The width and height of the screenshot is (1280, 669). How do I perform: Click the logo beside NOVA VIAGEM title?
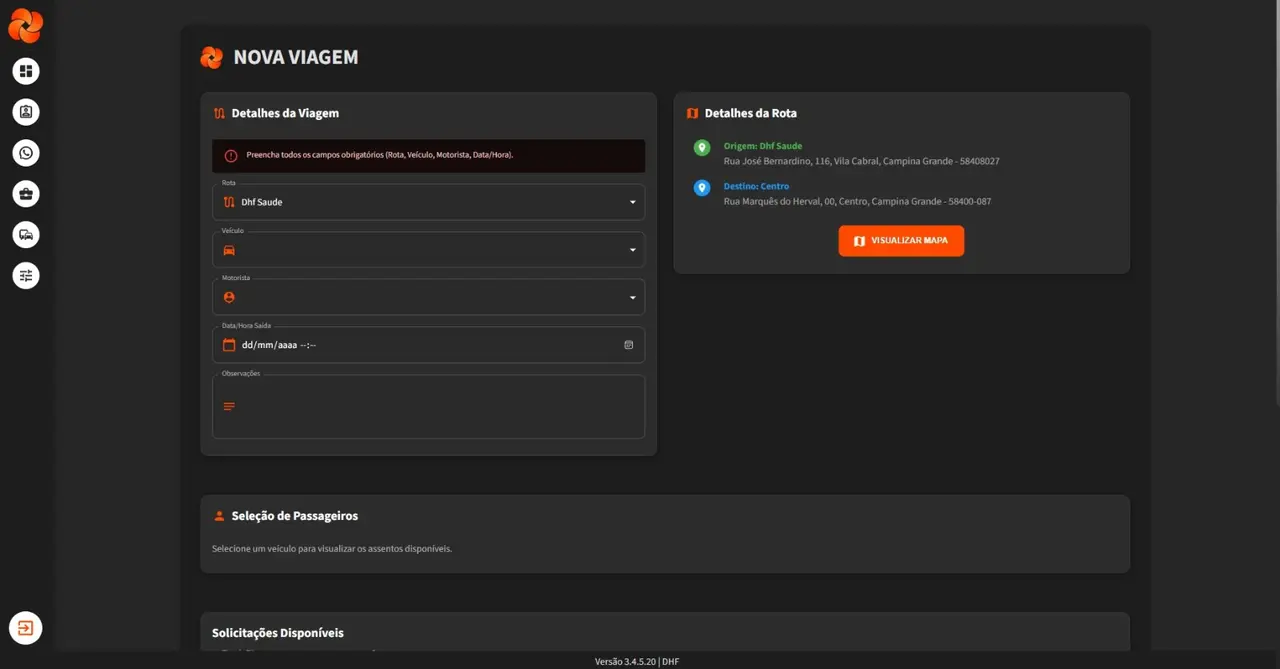click(x=211, y=58)
